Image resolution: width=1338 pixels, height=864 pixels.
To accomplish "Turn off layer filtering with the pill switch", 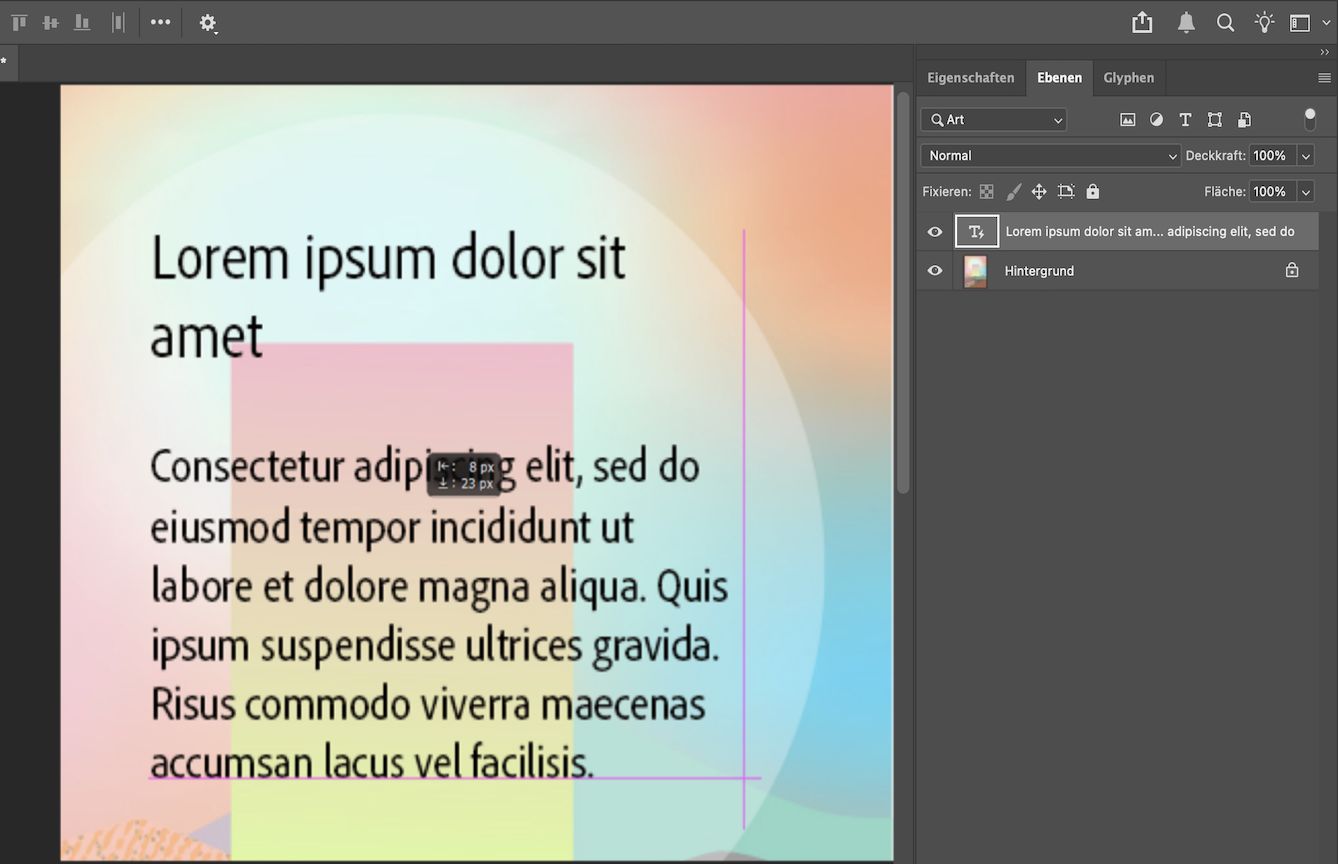I will [1310, 119].
